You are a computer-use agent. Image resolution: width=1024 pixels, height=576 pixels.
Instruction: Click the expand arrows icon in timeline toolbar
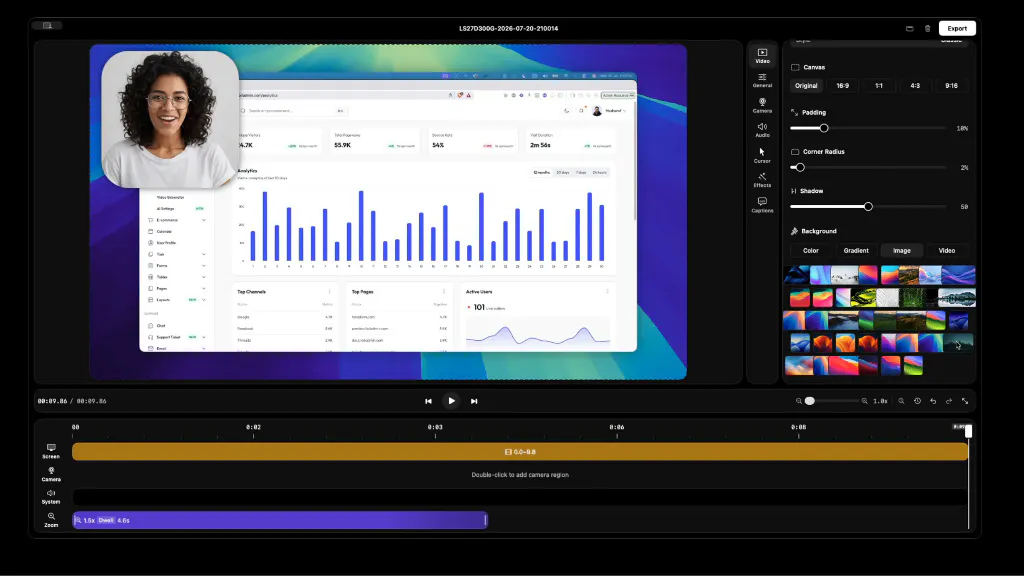tap(965, 401)
